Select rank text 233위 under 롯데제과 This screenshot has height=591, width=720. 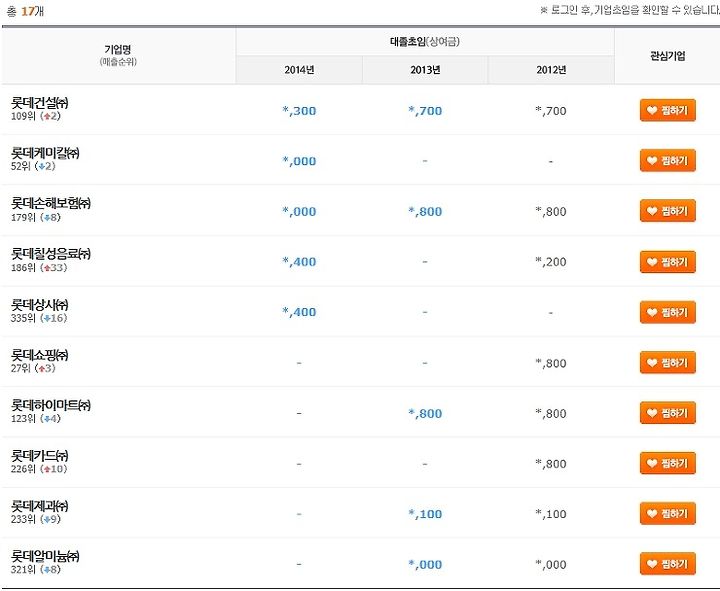click(23, 519)
